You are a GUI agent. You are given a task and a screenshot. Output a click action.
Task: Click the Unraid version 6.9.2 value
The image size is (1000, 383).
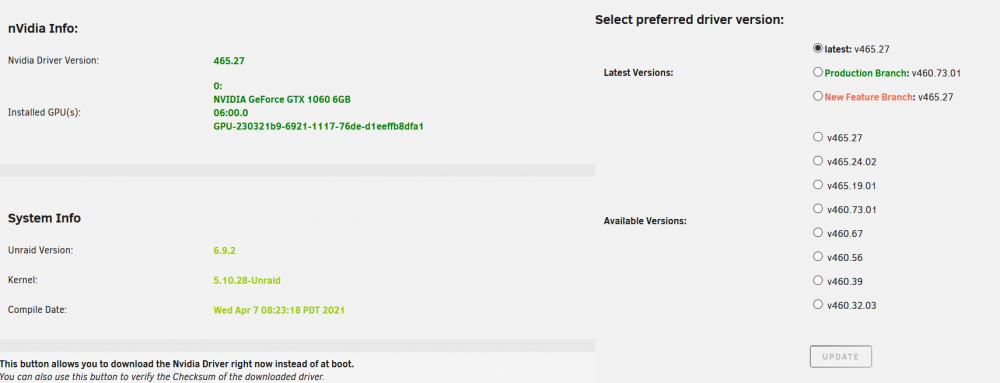(x=224, y=250)
